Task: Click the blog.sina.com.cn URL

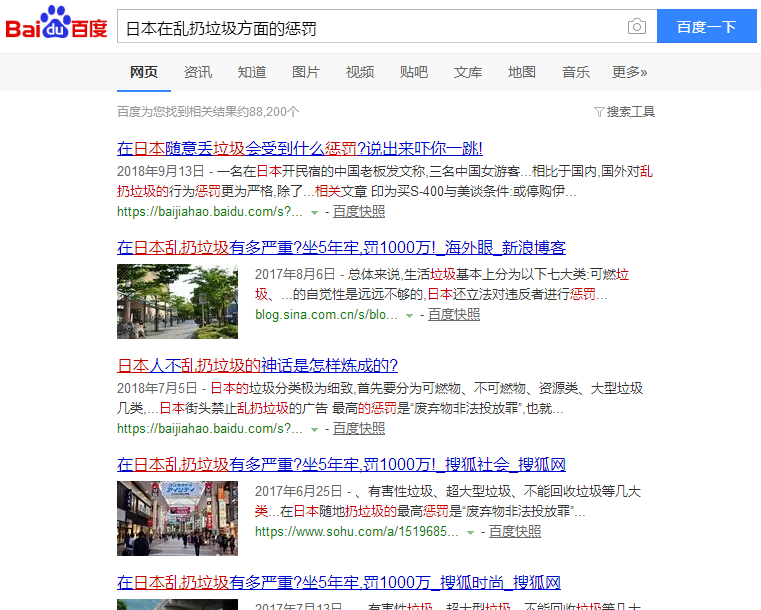Action: (326, 314)
